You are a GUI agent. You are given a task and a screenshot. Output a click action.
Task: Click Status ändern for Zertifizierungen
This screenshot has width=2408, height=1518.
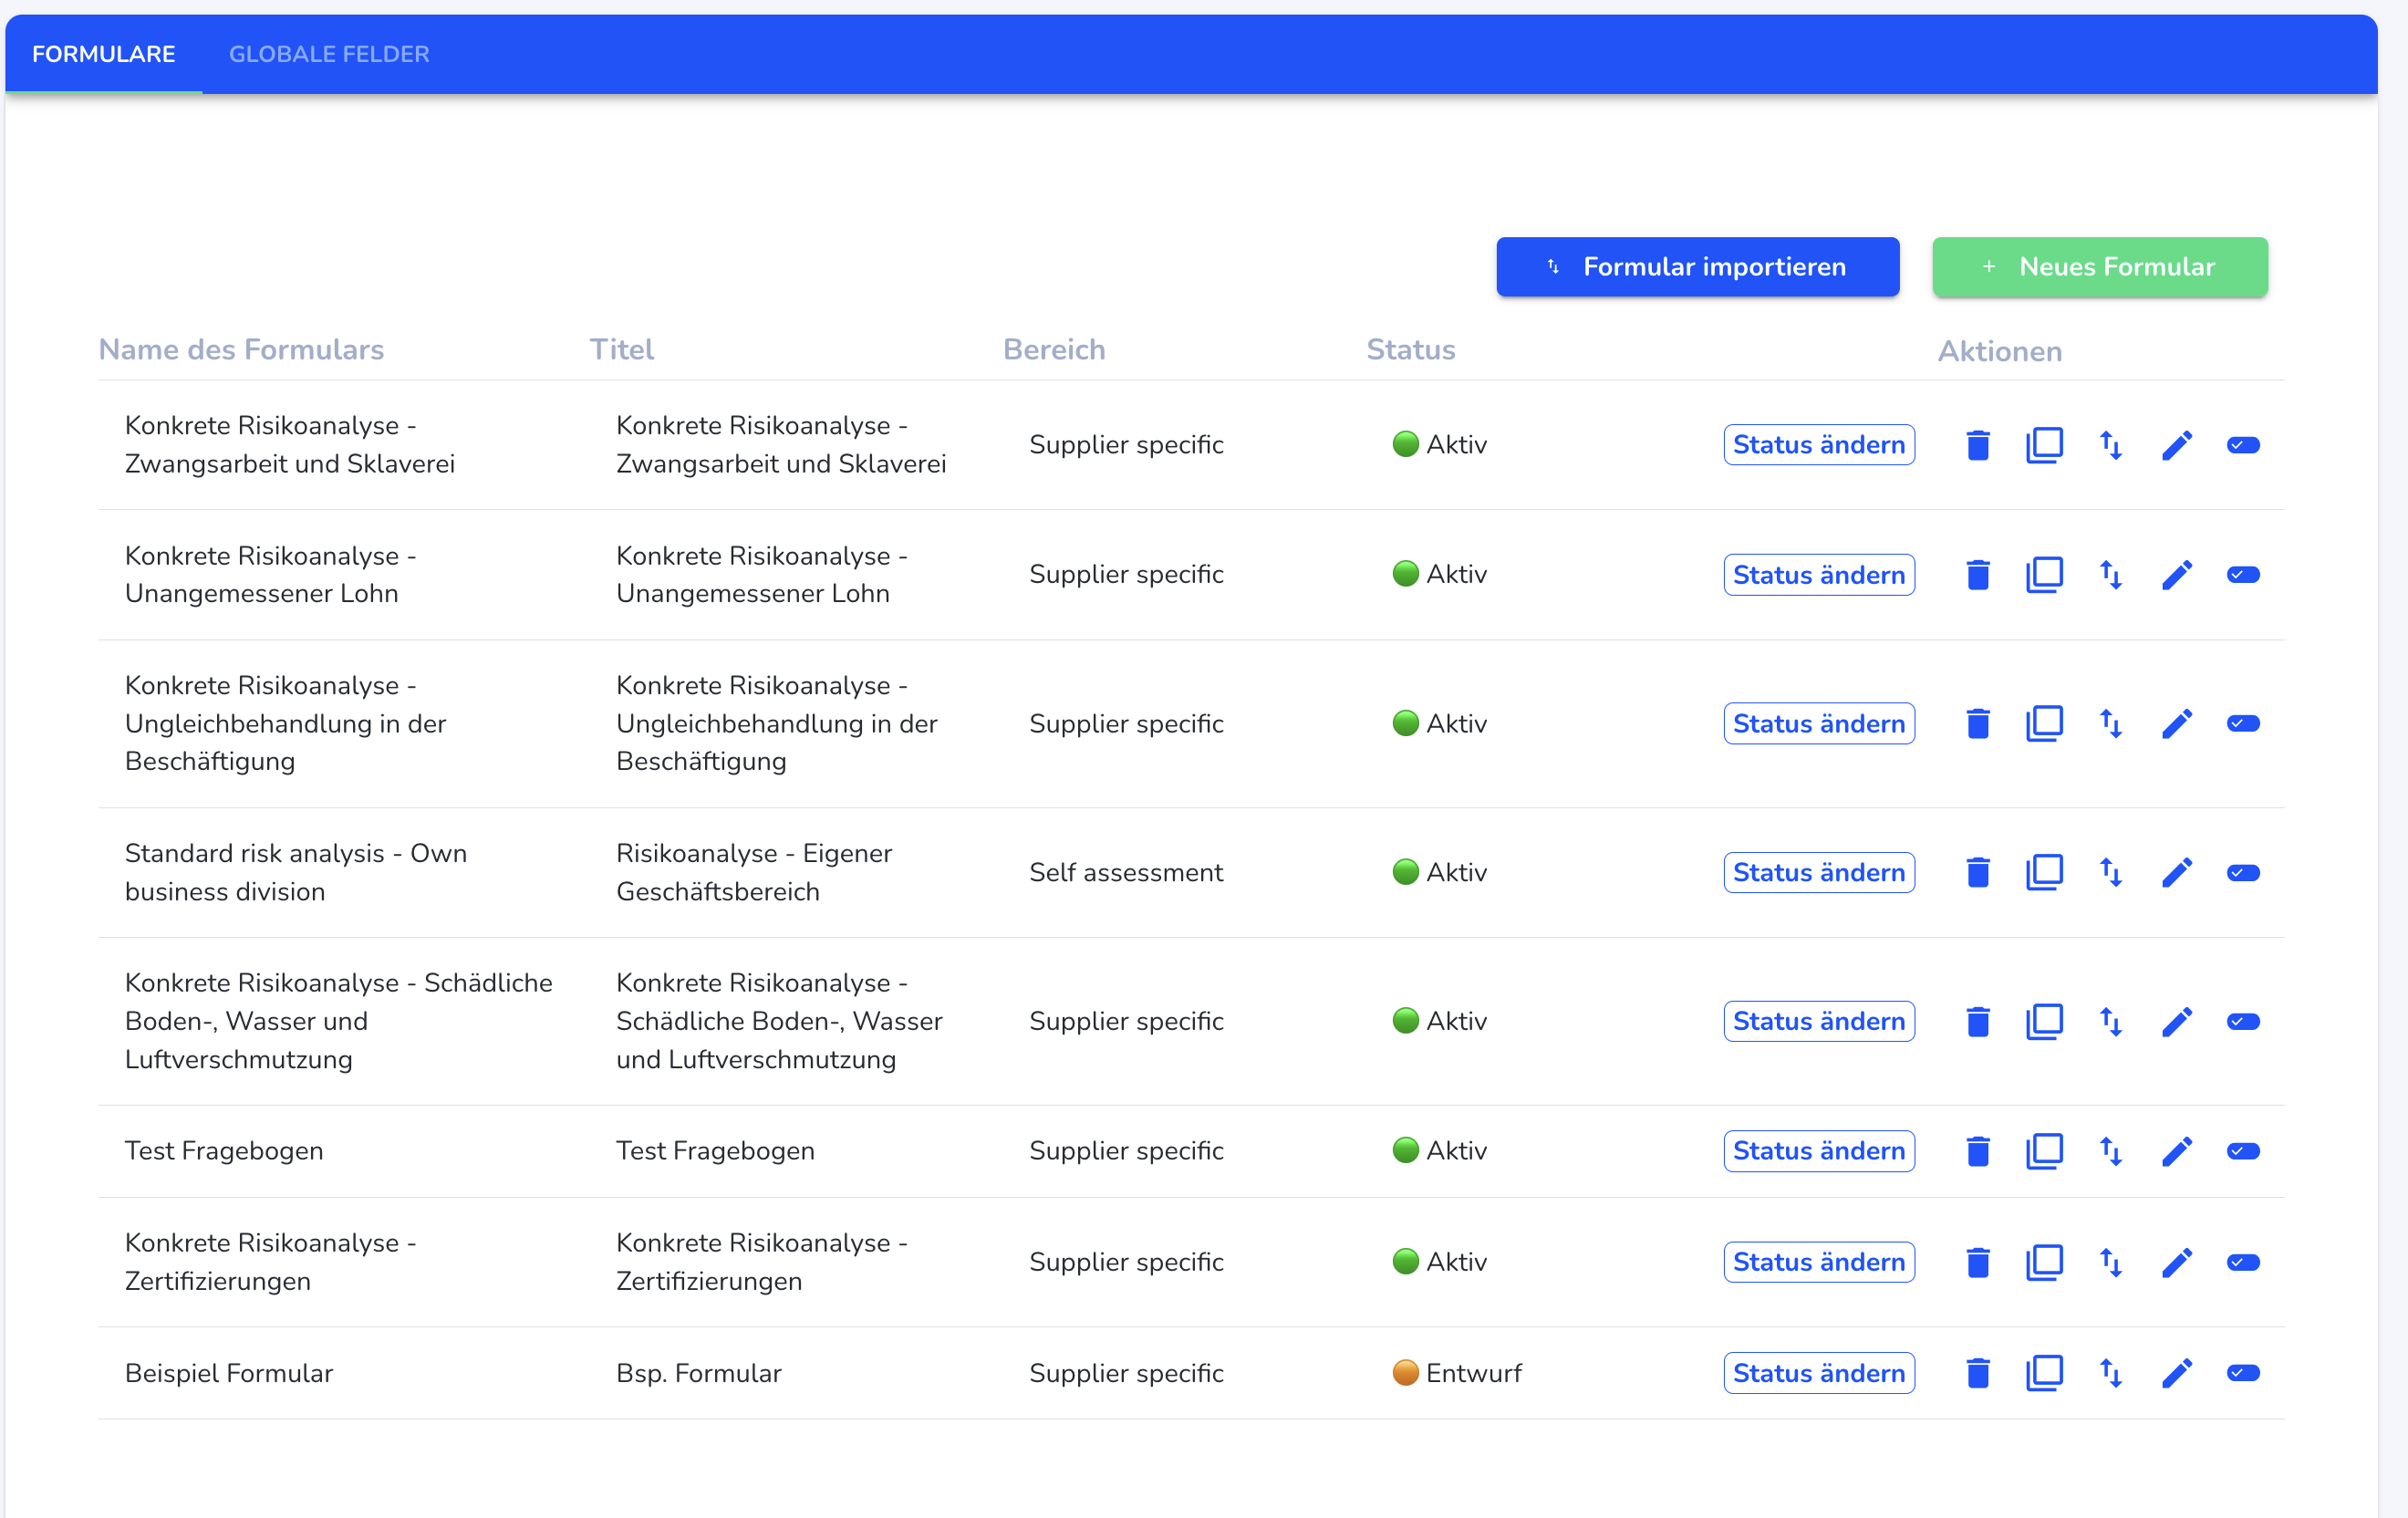tap(1818, 1262)
